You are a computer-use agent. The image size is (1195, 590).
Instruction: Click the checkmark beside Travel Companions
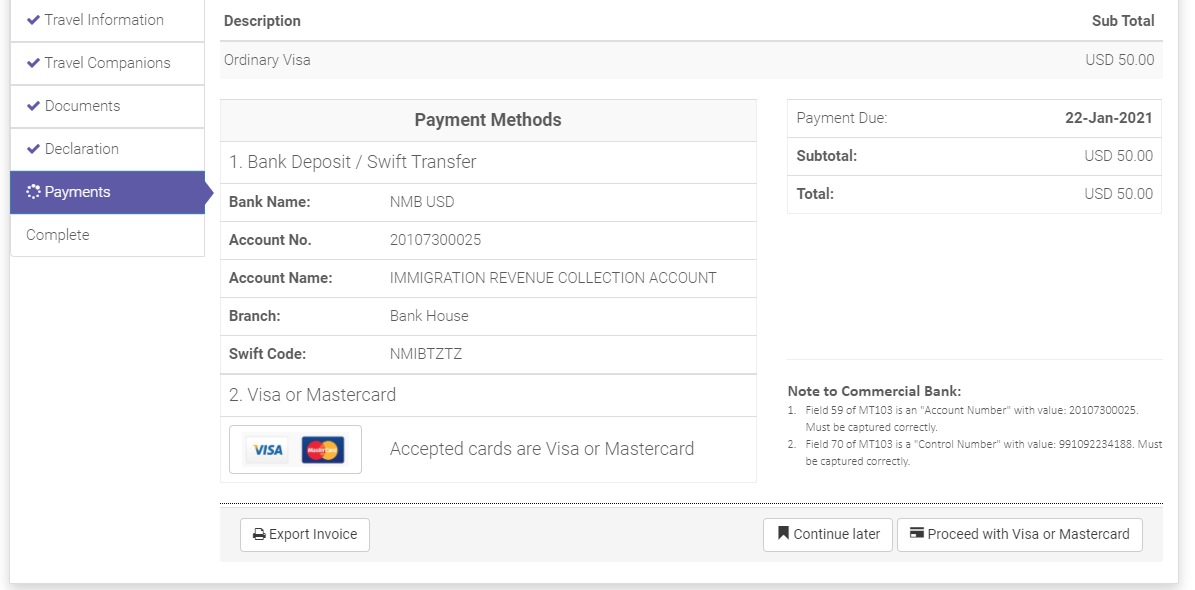[x=33, y=63]
